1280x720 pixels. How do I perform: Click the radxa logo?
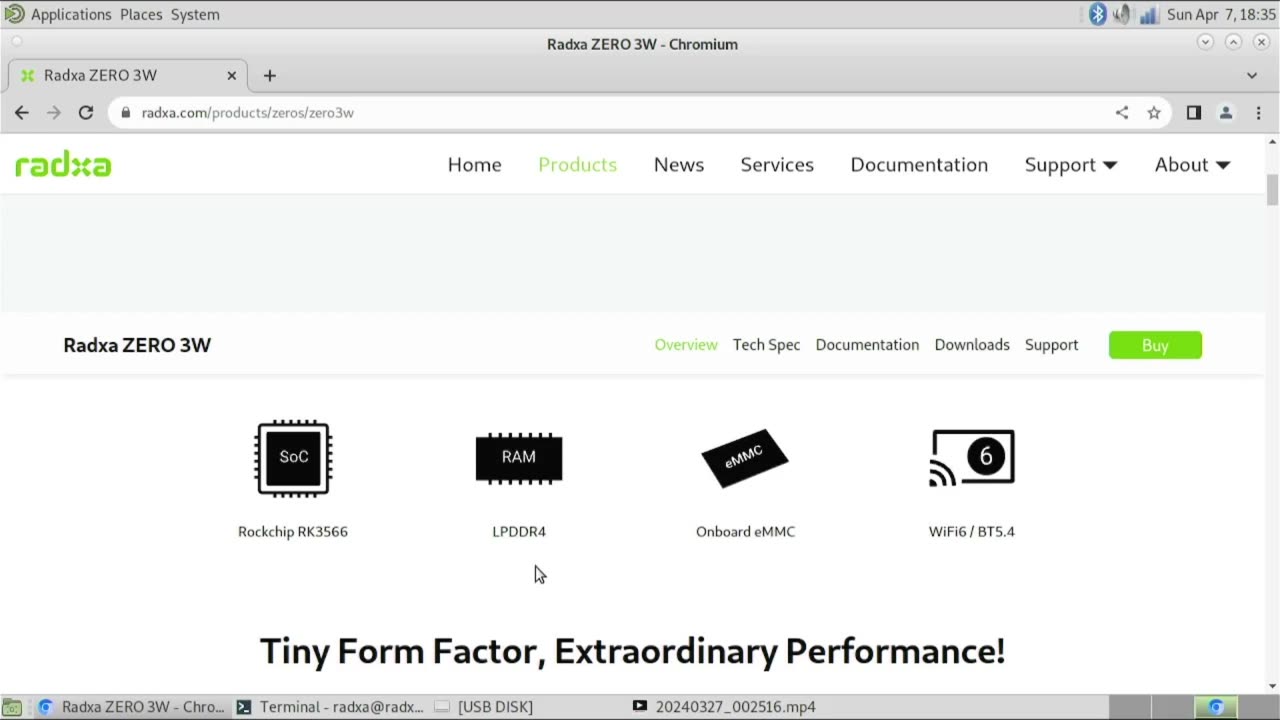coord(63,165)
